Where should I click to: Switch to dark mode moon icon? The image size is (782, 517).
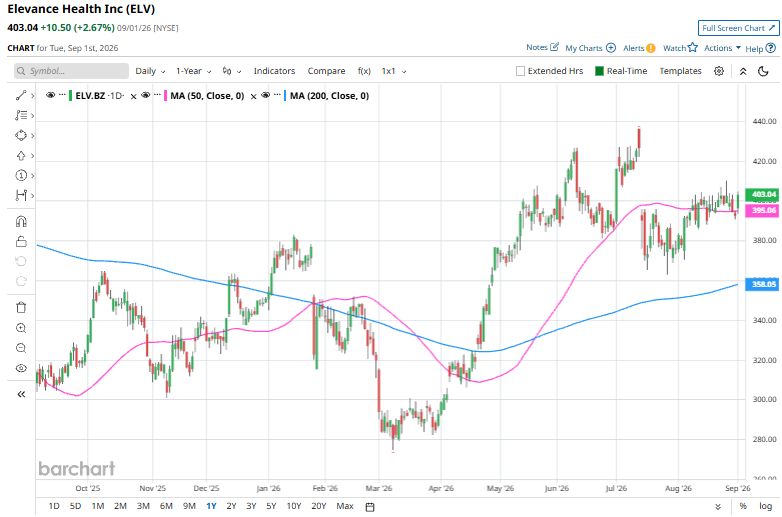(x=763, y=71)
